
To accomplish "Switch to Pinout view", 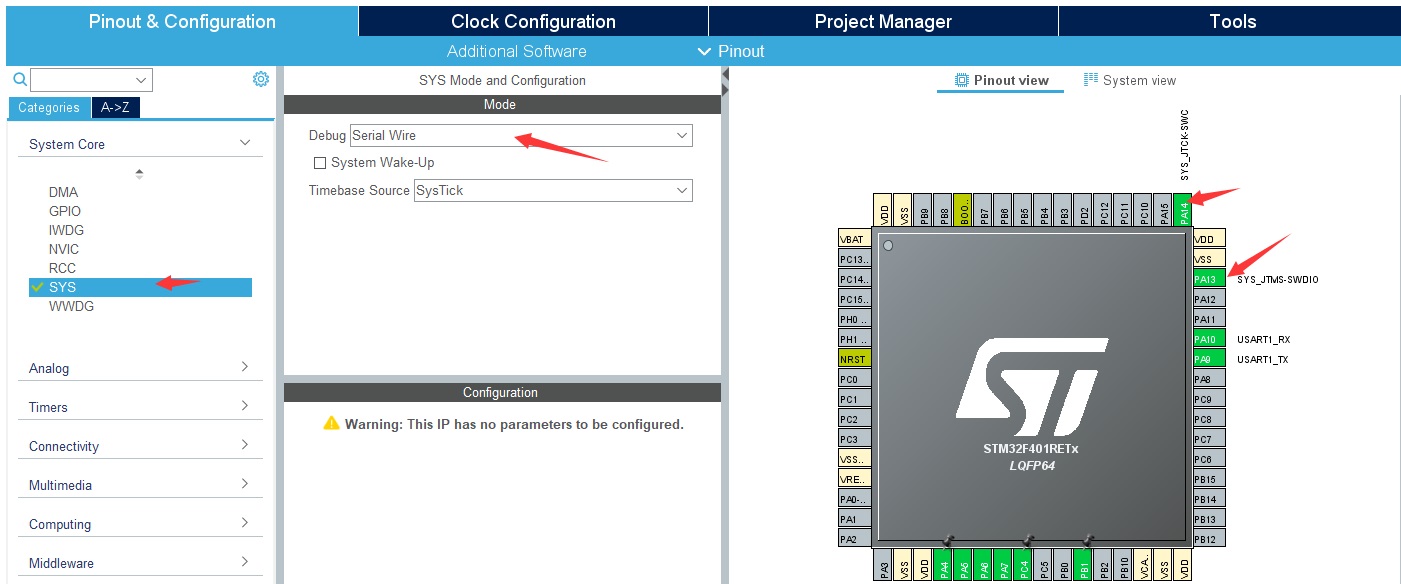I will tap(1000, 80).
